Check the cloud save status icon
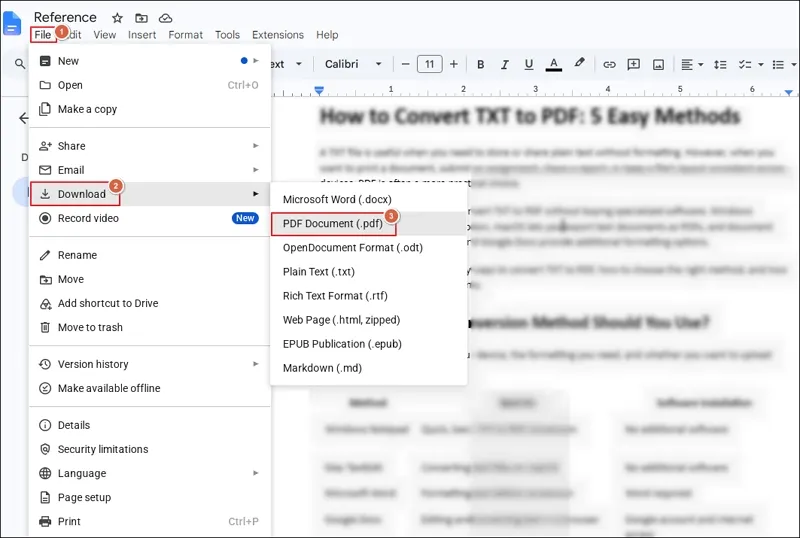This screenshot has height=538, width=800. (165, 18)
